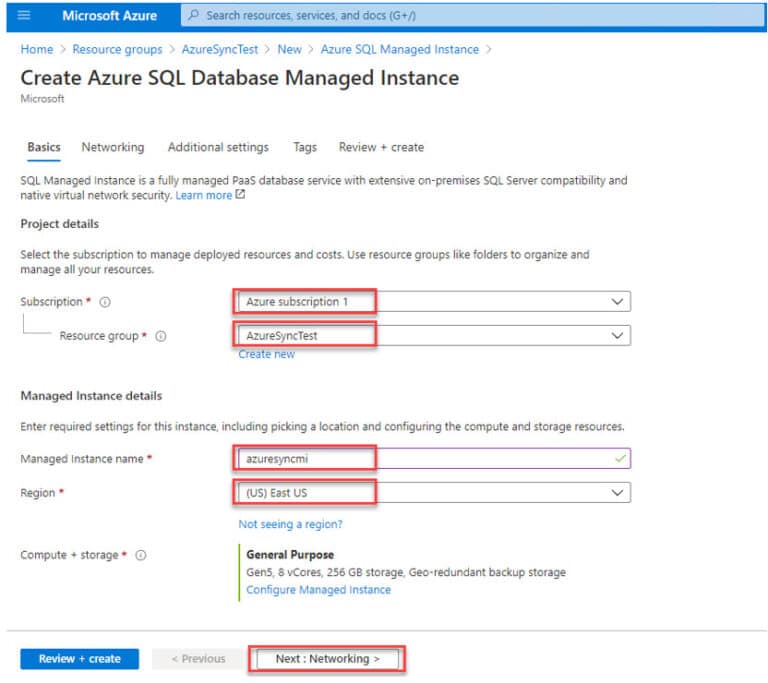The image size is (768, 683).
Task: Open the Tags tab
Action: pos(305,147)
